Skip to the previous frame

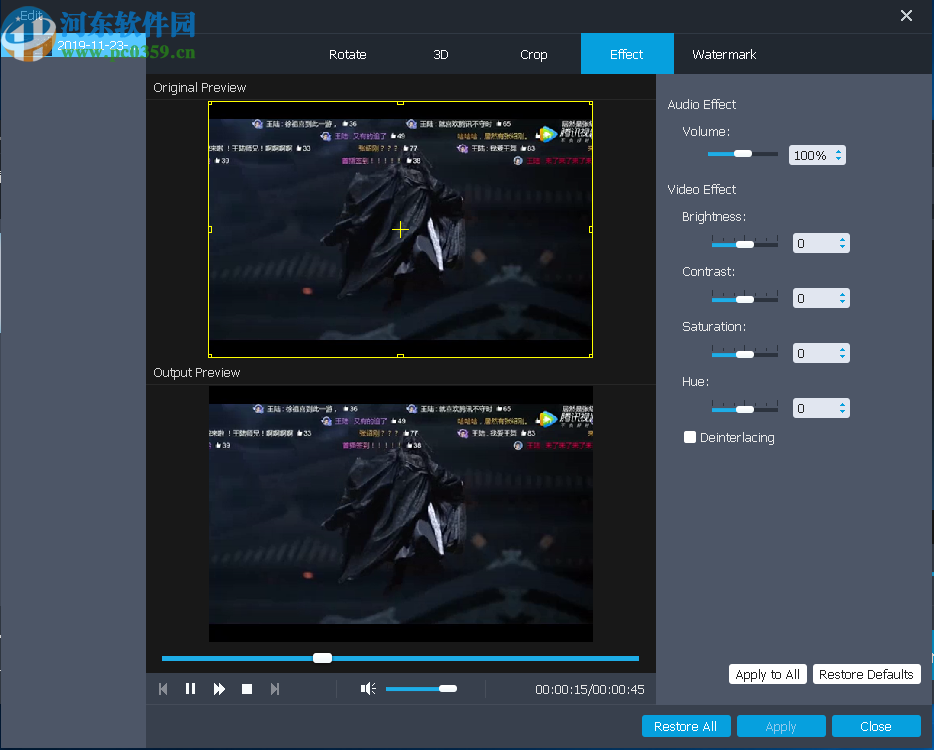pos(163,688)
